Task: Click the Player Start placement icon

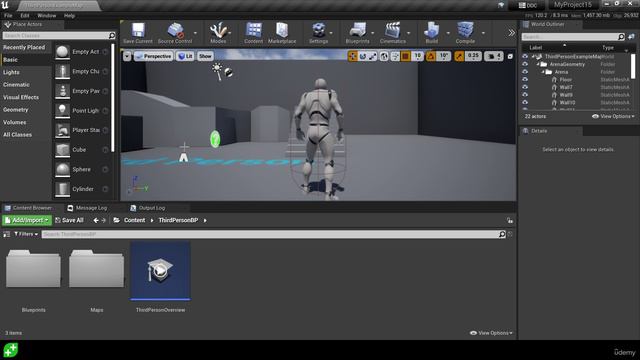Action: tap(62, 130)
